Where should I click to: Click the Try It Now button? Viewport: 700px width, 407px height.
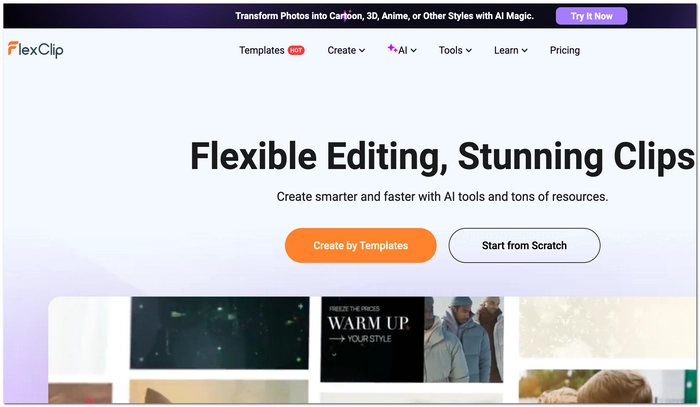pos(592,16)
